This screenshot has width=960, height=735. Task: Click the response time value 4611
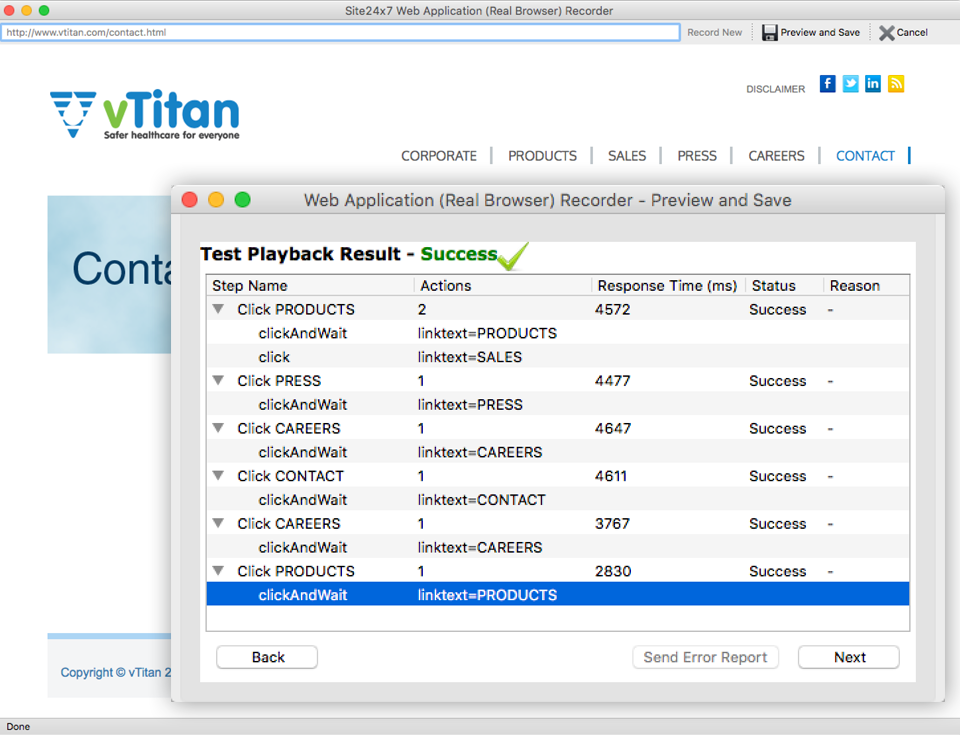[610, 476]
